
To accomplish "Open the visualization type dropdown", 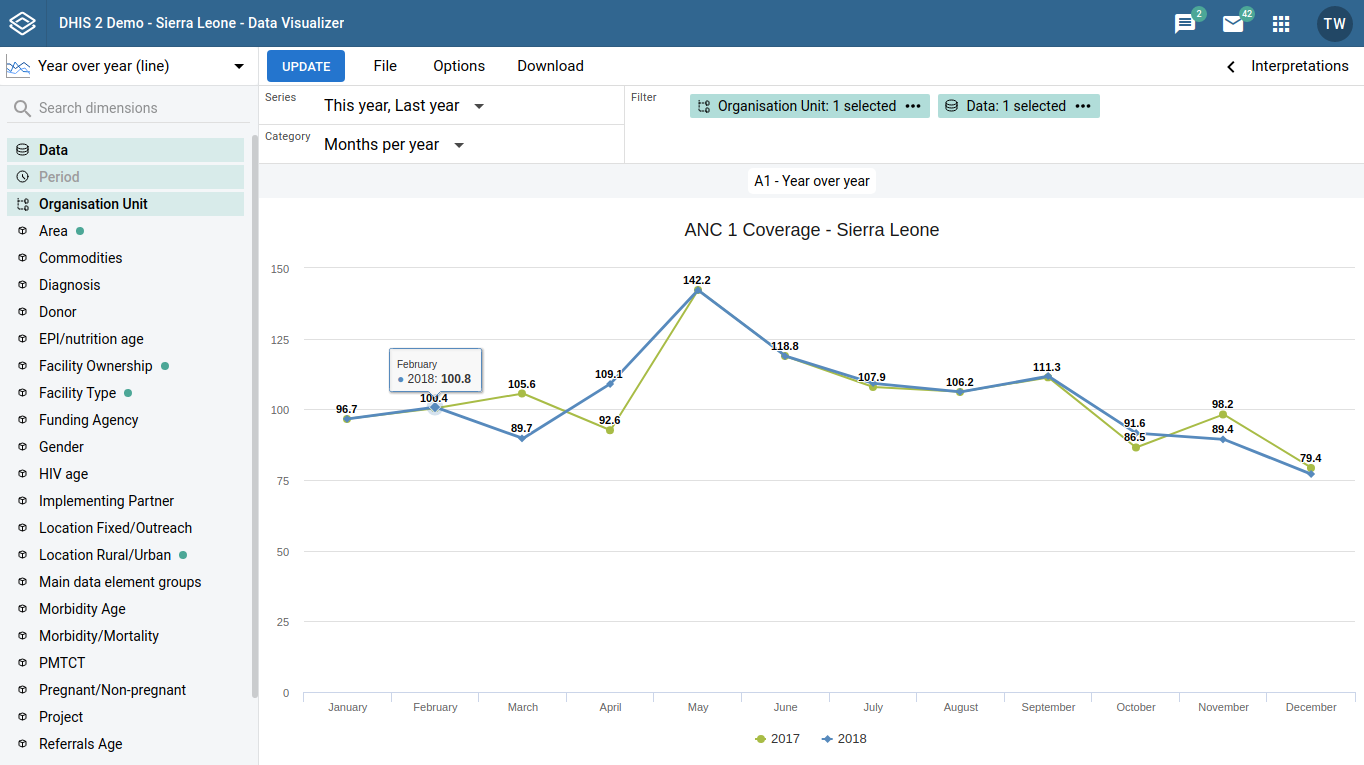I will (x=238, y=65).
